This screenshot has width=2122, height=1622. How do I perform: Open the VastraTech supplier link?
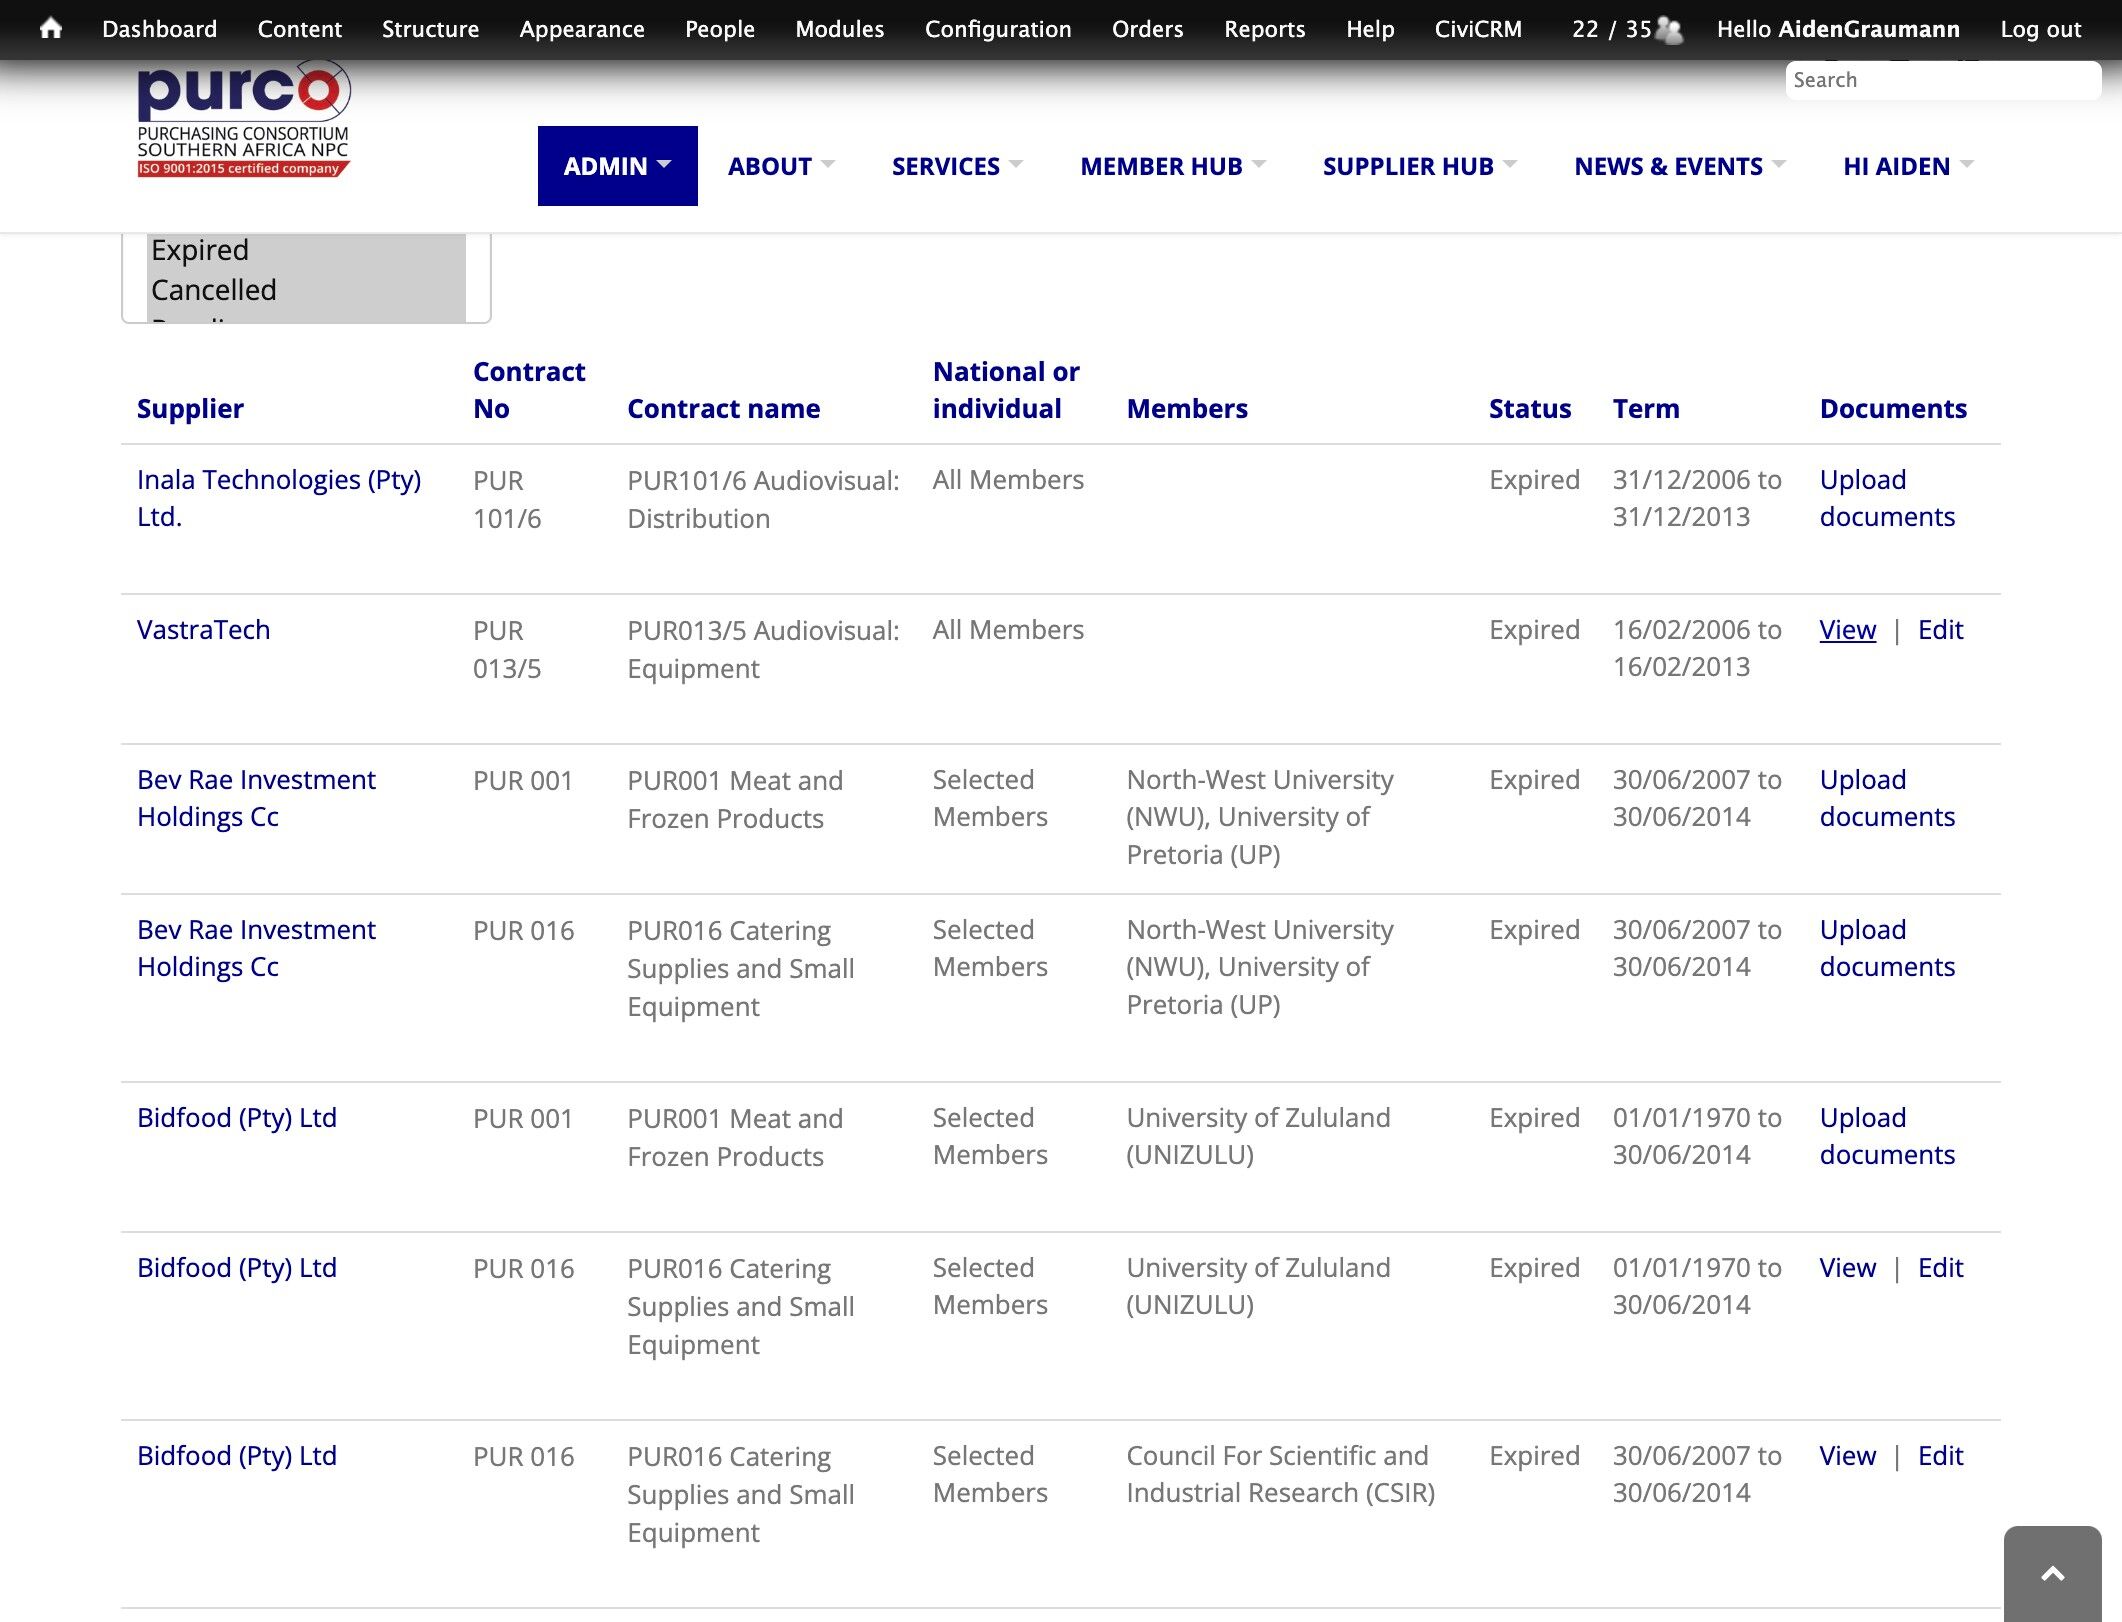pyautogui.click(x=203, y=630)
